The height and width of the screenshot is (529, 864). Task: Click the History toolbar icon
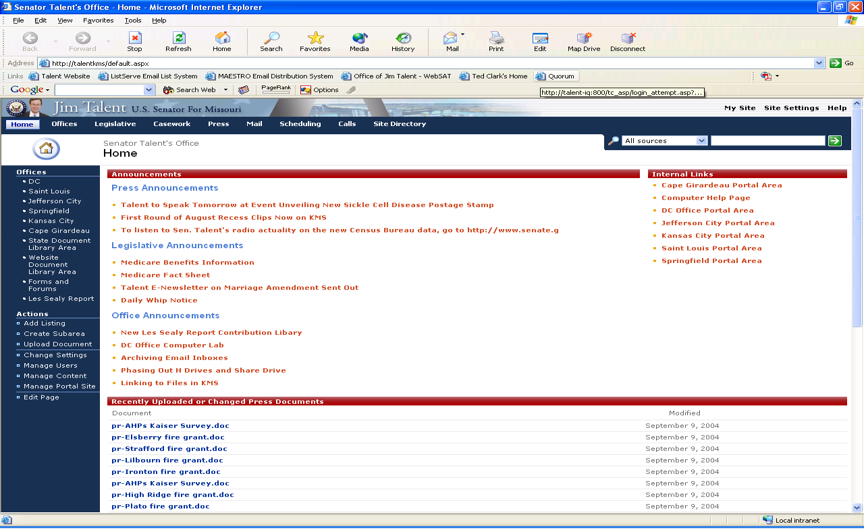pos(403,40)
